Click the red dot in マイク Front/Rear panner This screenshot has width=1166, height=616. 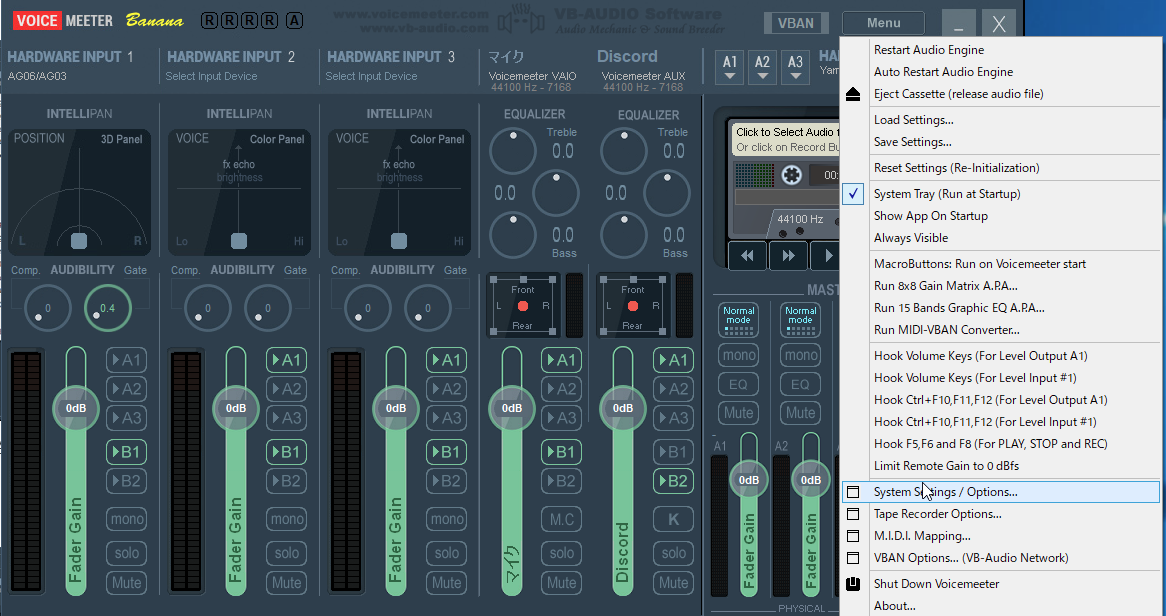point(523,306)
